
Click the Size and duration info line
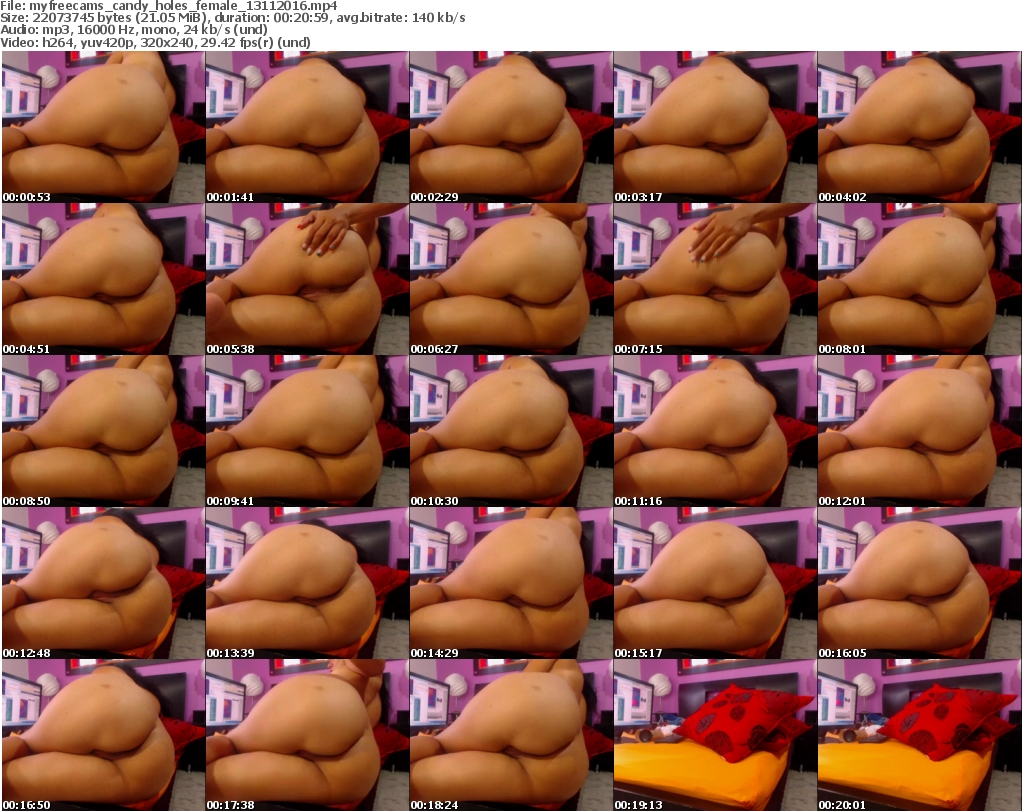[x=232, y=18]
